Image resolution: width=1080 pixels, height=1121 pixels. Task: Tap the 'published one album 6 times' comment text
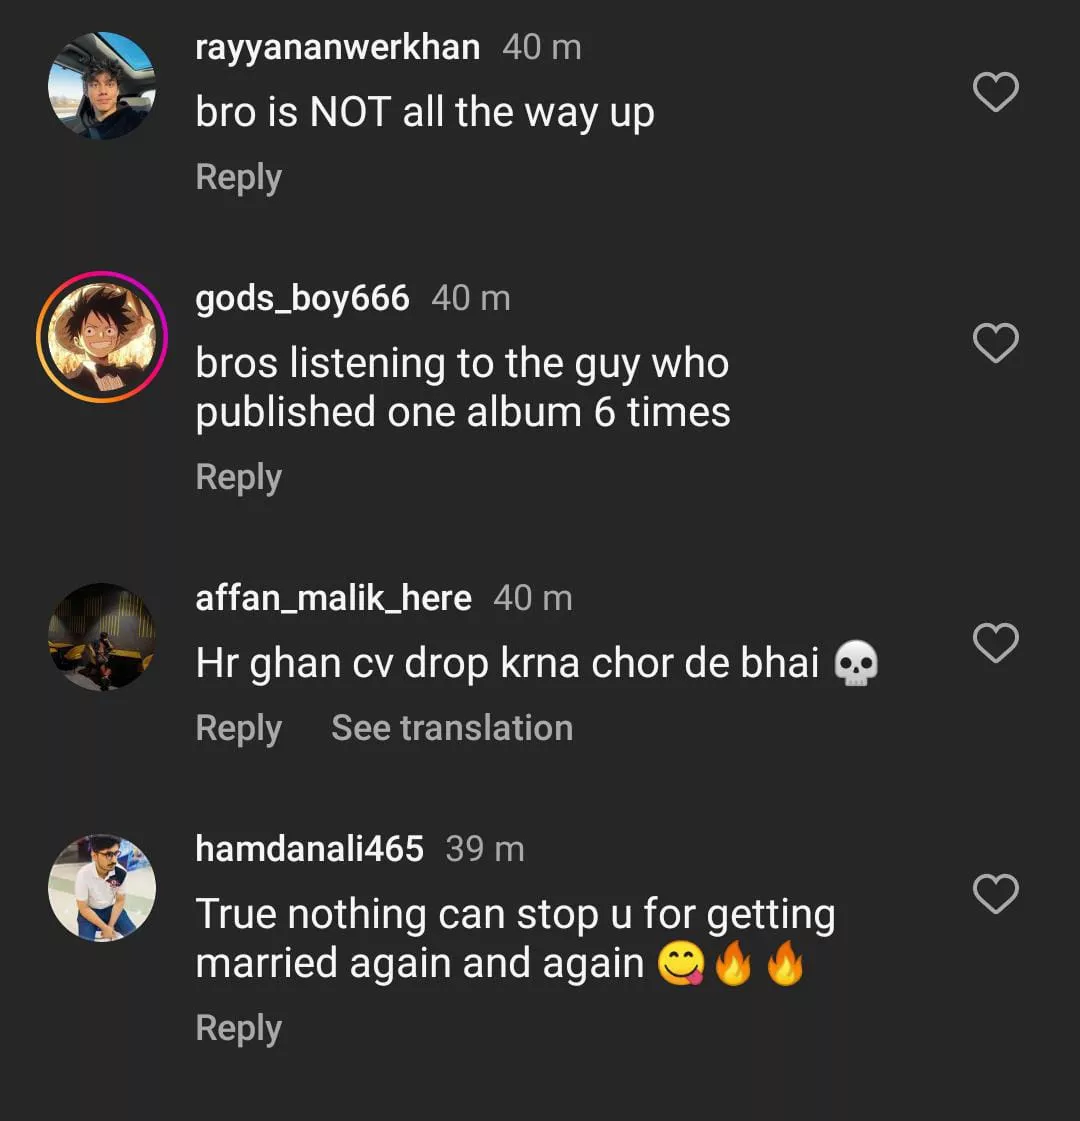[462, 388]
